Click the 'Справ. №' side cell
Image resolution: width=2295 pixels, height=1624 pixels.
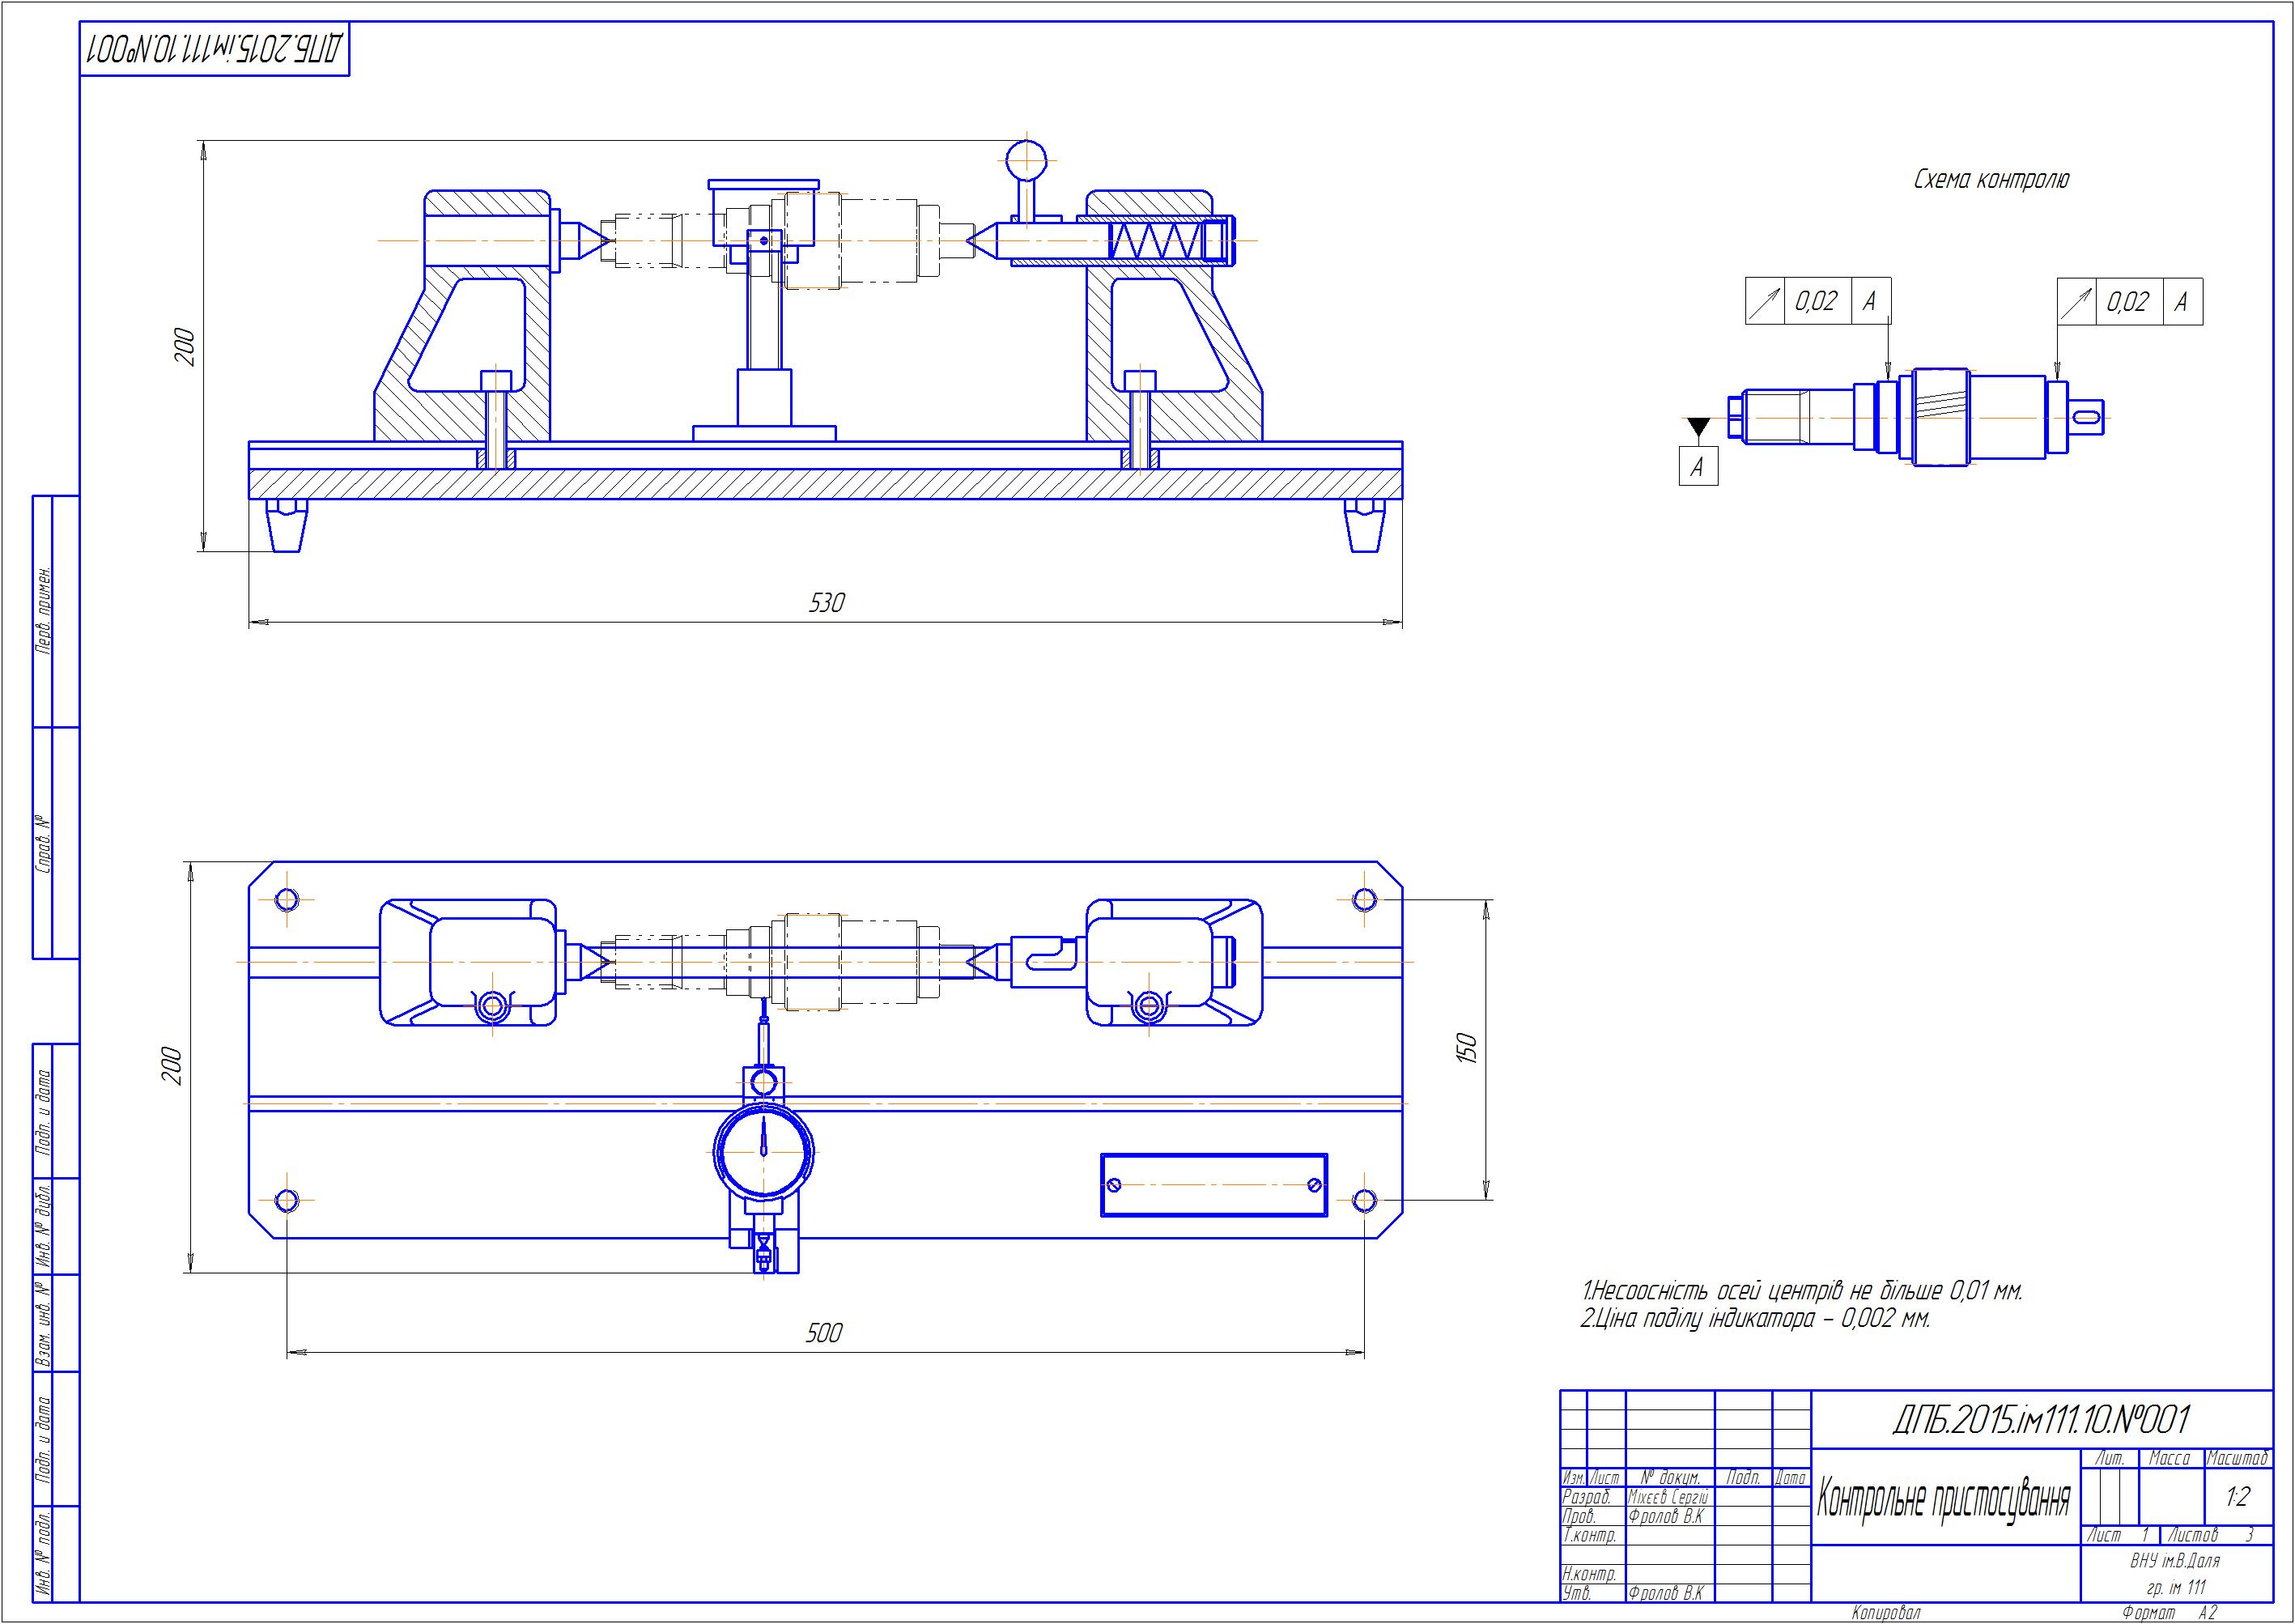[44, 844]
